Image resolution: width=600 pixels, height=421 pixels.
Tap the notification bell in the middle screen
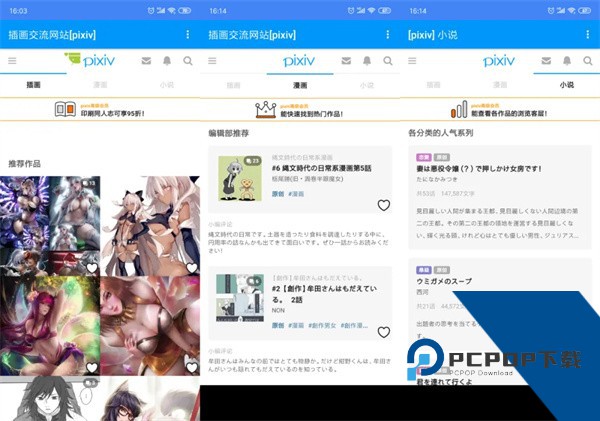point(367,61)
